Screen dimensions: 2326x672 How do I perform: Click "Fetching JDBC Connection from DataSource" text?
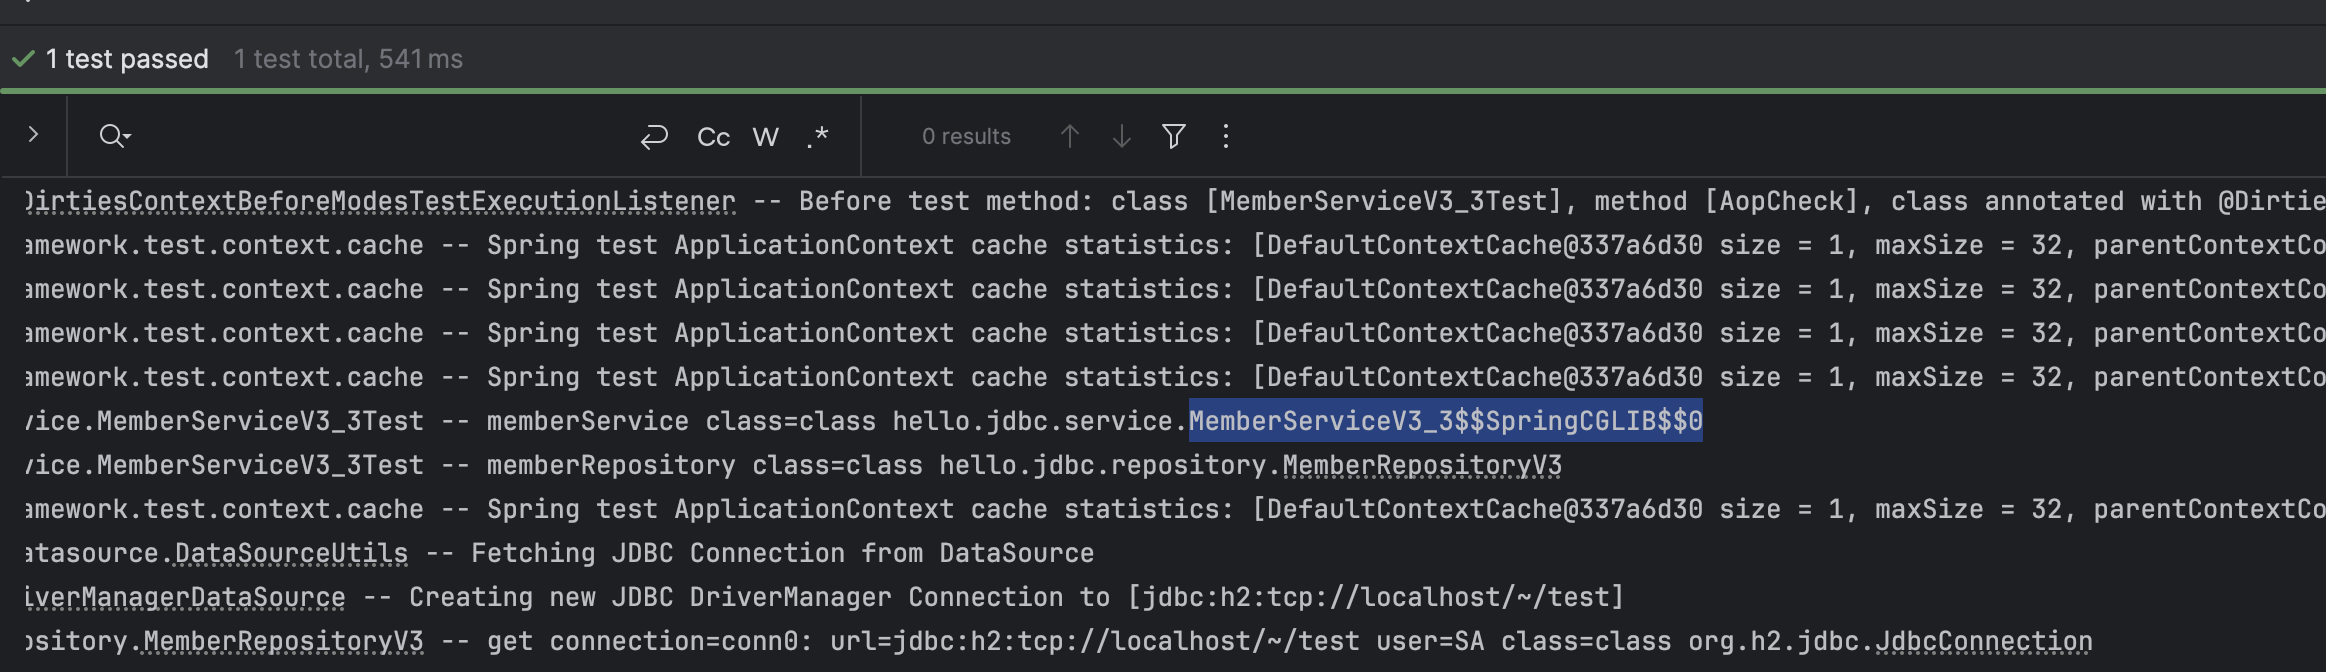pyautogui.click(x=782, y=553)
